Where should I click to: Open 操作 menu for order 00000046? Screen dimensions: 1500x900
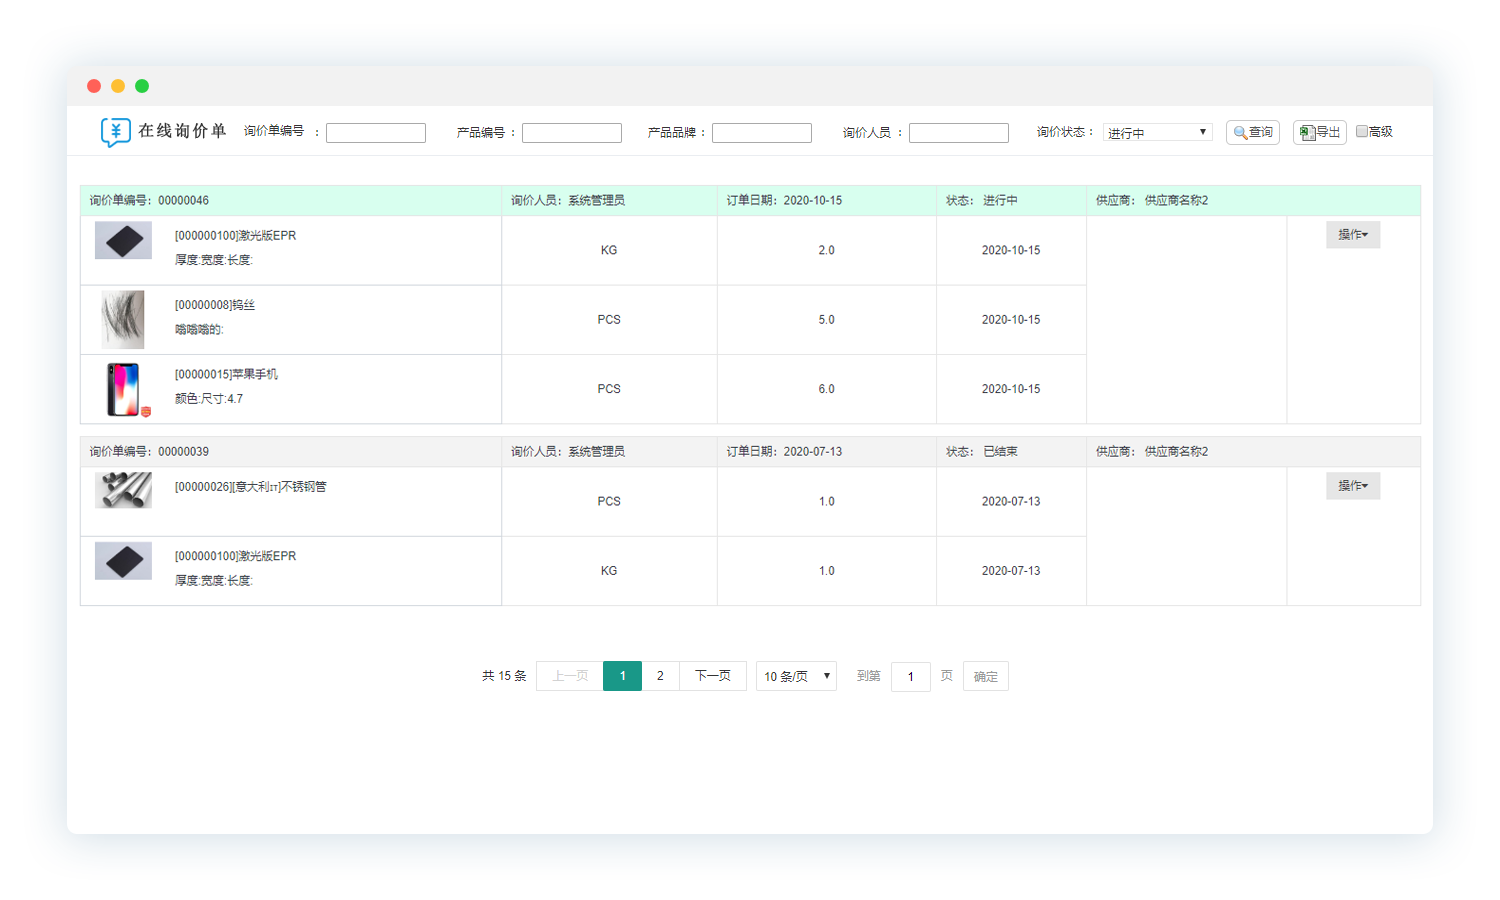click(1352, 235)
